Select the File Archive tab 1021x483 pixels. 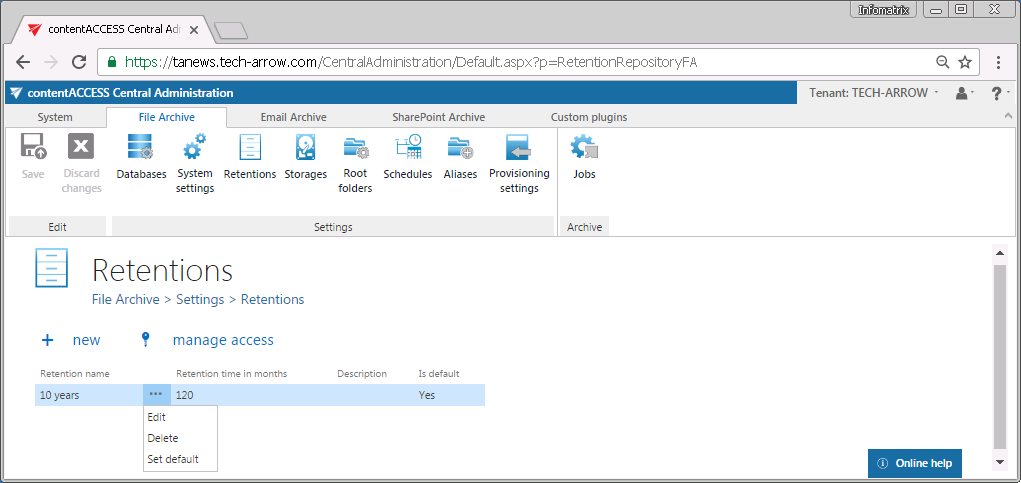pyautogui.click(x=167, y=117)
